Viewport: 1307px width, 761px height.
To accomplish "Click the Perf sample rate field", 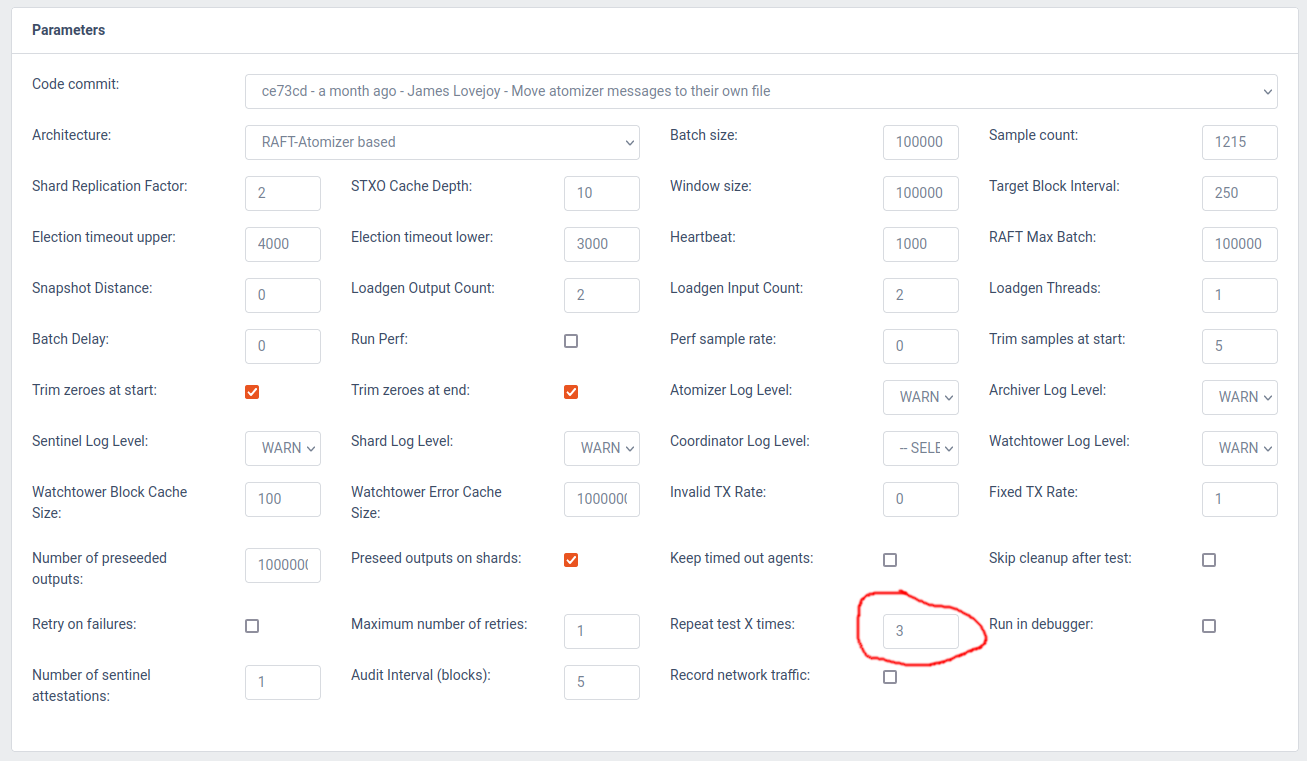I will (x=921, y=346).
